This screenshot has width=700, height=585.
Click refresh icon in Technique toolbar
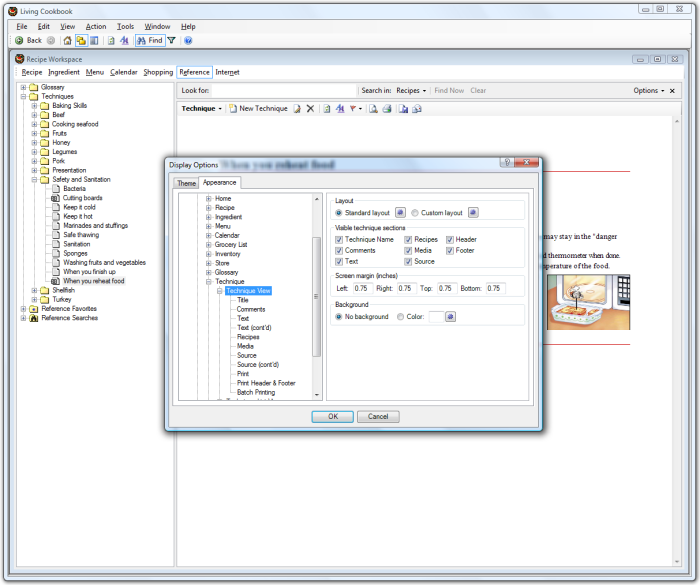click(x=327, y=109)
